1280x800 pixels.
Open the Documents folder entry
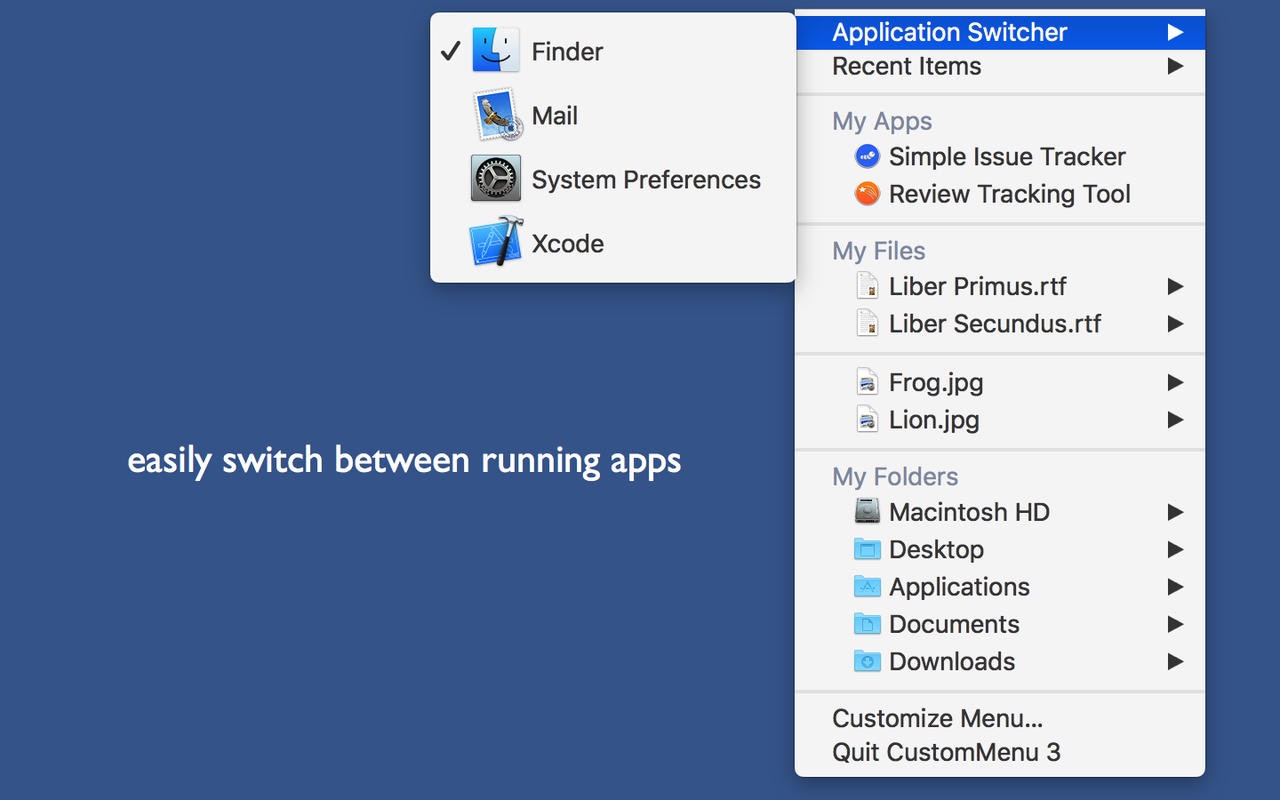1000,624
